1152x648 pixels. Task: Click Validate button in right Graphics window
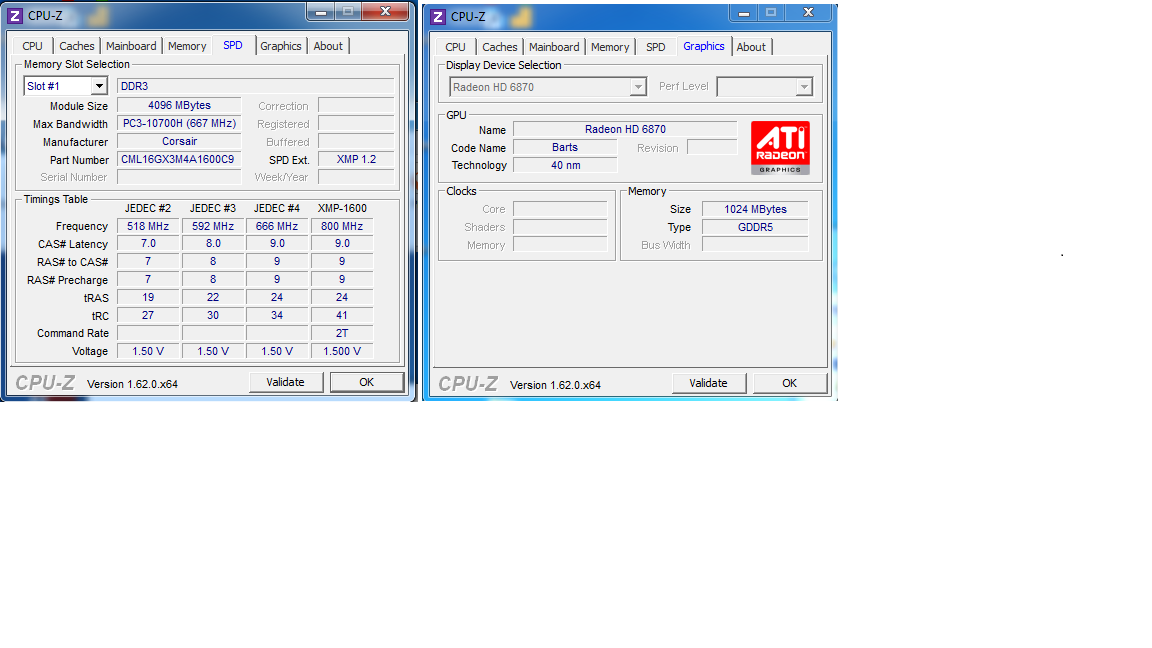click(708, 383)
